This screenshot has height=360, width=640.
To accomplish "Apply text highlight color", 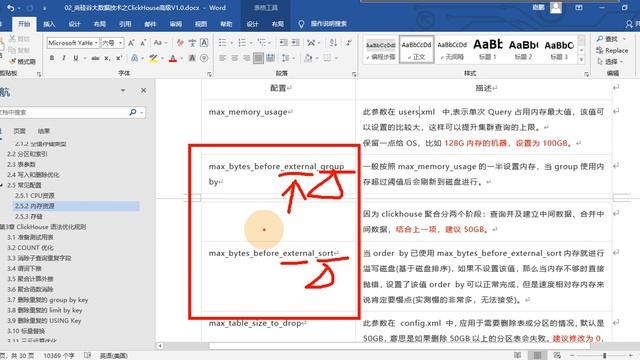I will pos(153,58).
